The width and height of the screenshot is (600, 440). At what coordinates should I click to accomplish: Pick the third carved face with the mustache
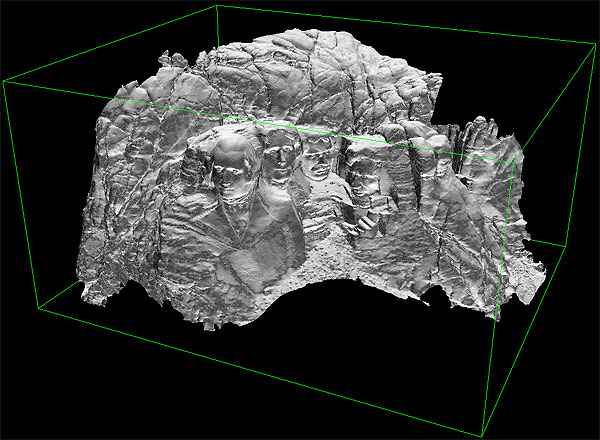pos(319,158)
